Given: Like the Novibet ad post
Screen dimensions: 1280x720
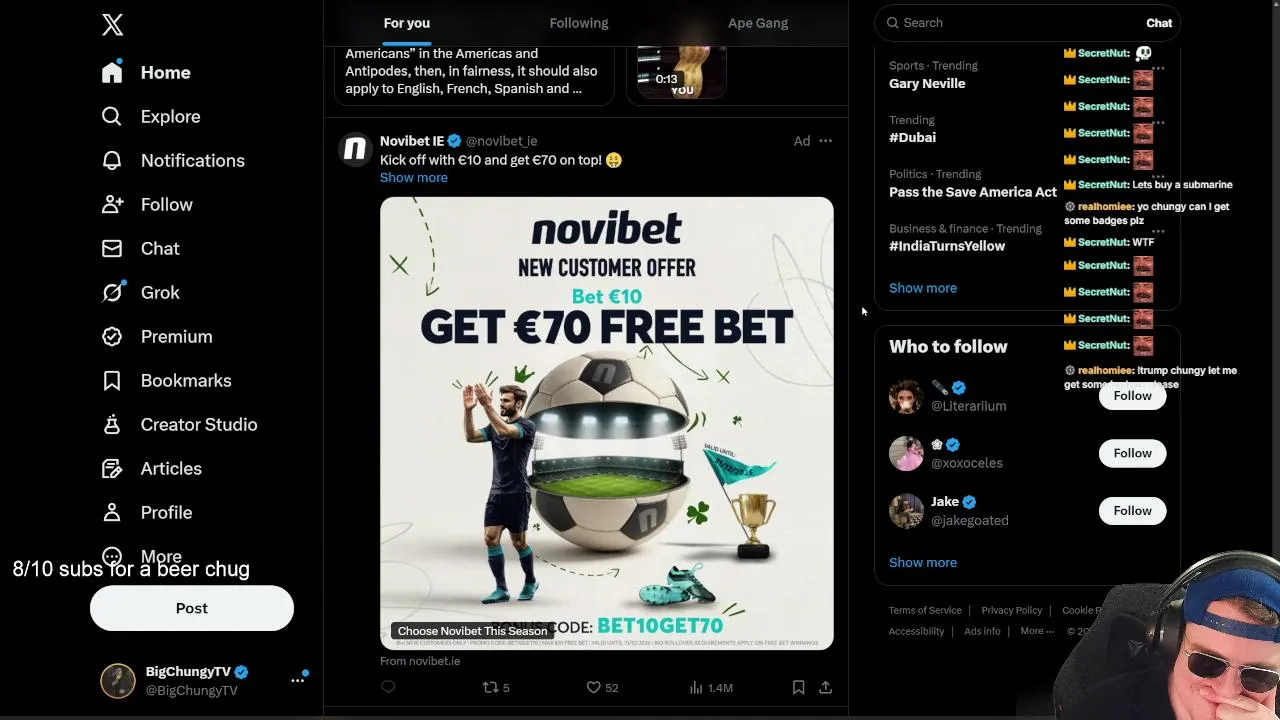Looking at the screenshot, I should [593, 687].
